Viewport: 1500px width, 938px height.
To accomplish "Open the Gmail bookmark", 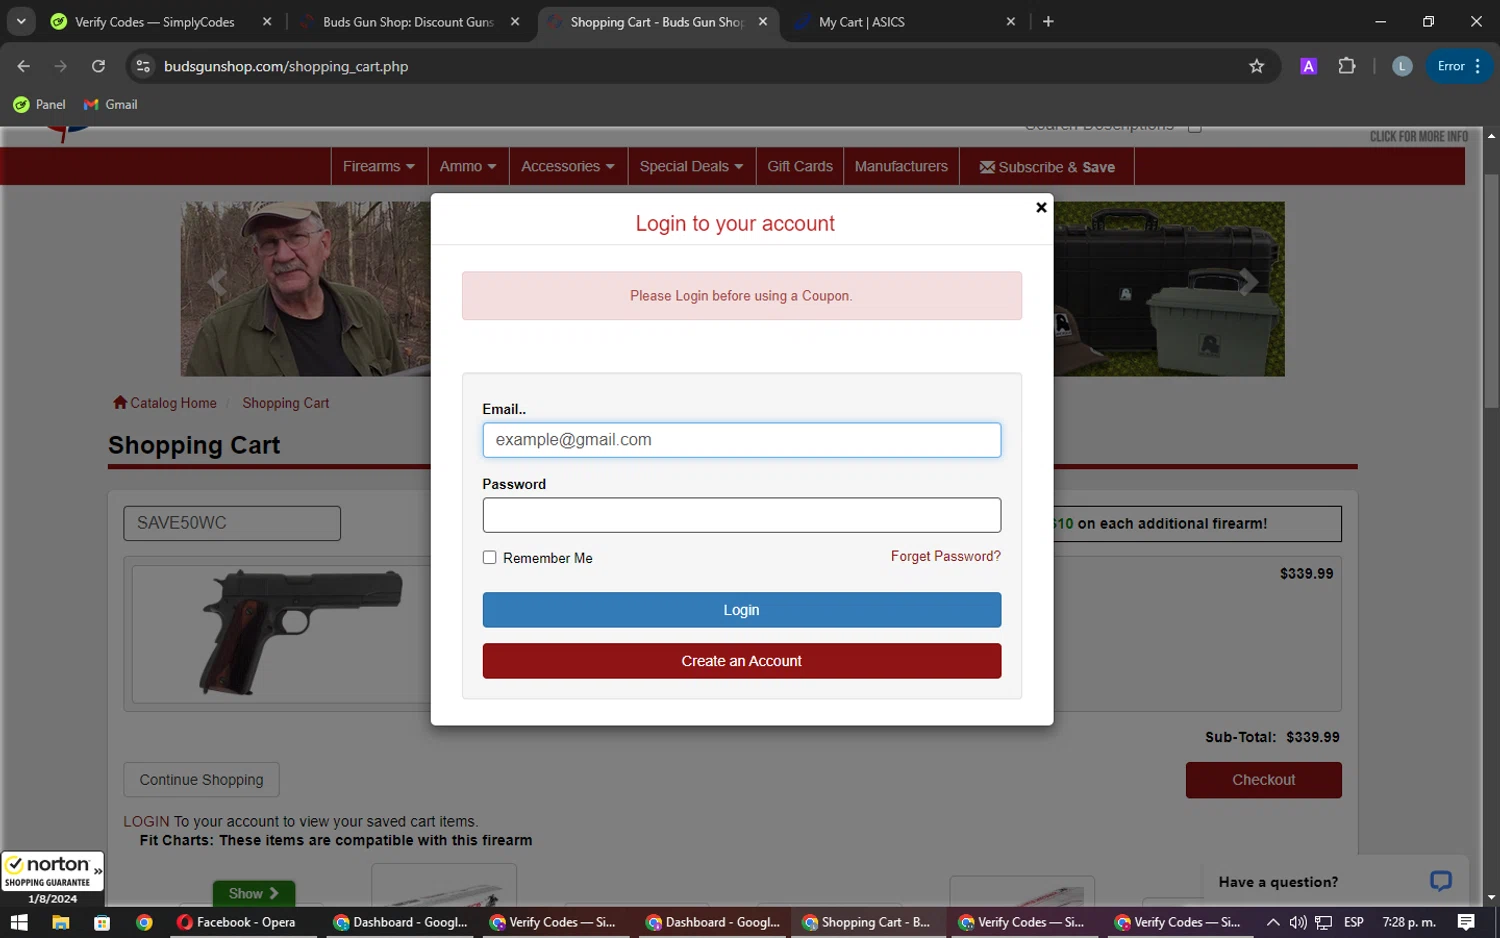I will [110, 104].
